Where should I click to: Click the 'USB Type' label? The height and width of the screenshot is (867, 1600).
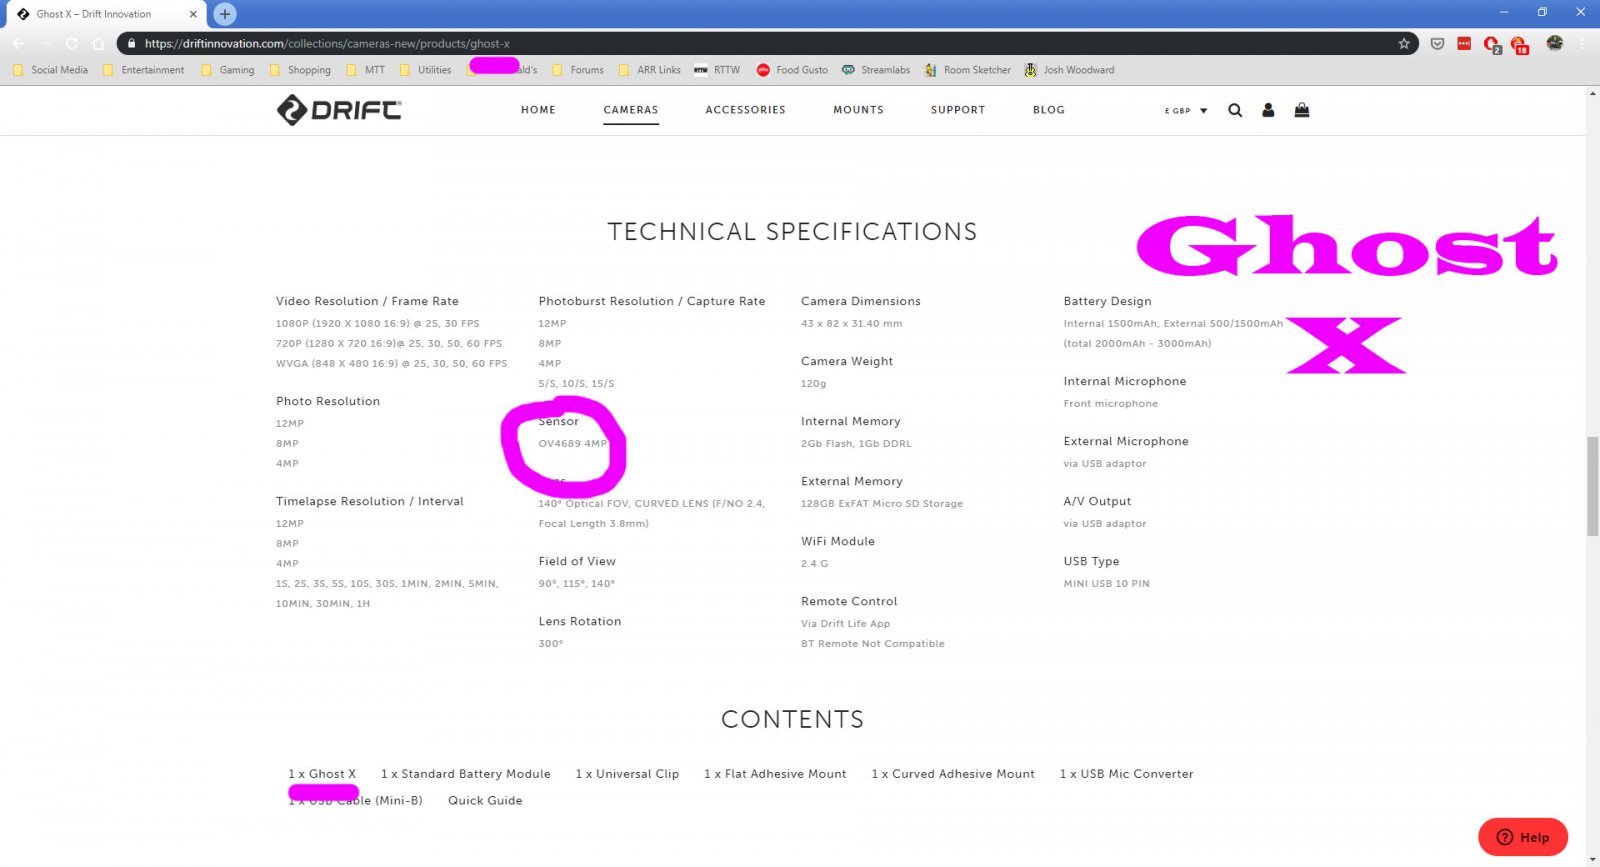point(1091,561)
